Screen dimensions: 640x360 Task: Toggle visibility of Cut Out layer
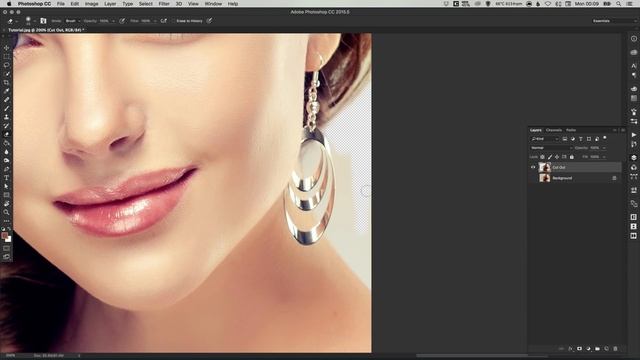pos(533,167)
